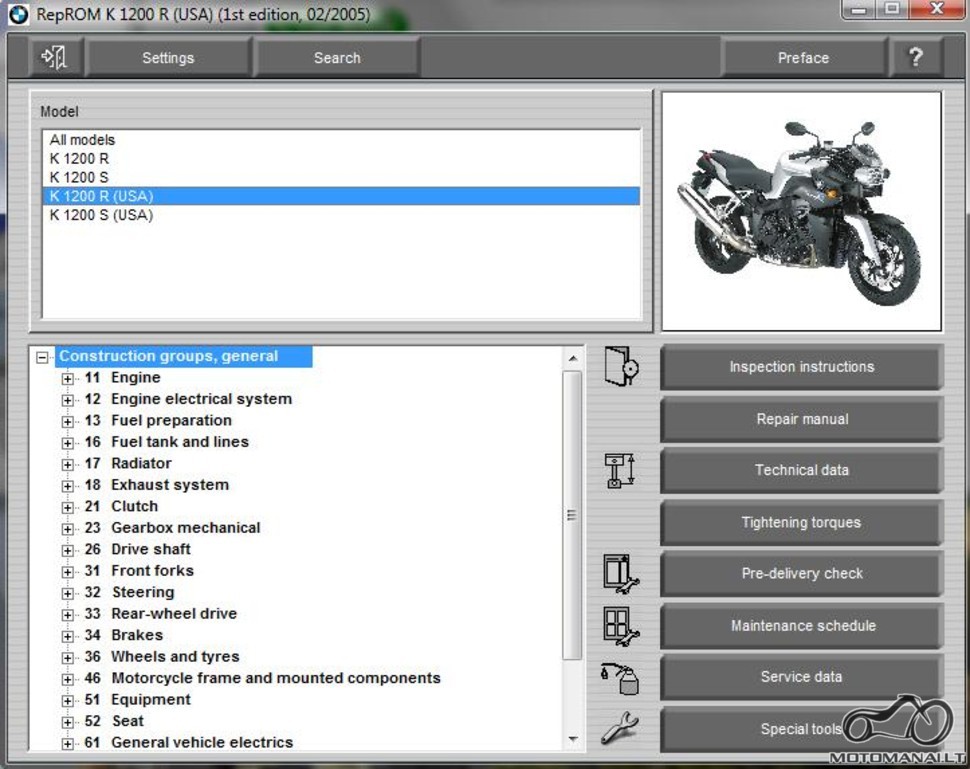The width and height of the screenshot is (970, 769).
Task: Click the BMW logo in title bar
Action: 19,14
